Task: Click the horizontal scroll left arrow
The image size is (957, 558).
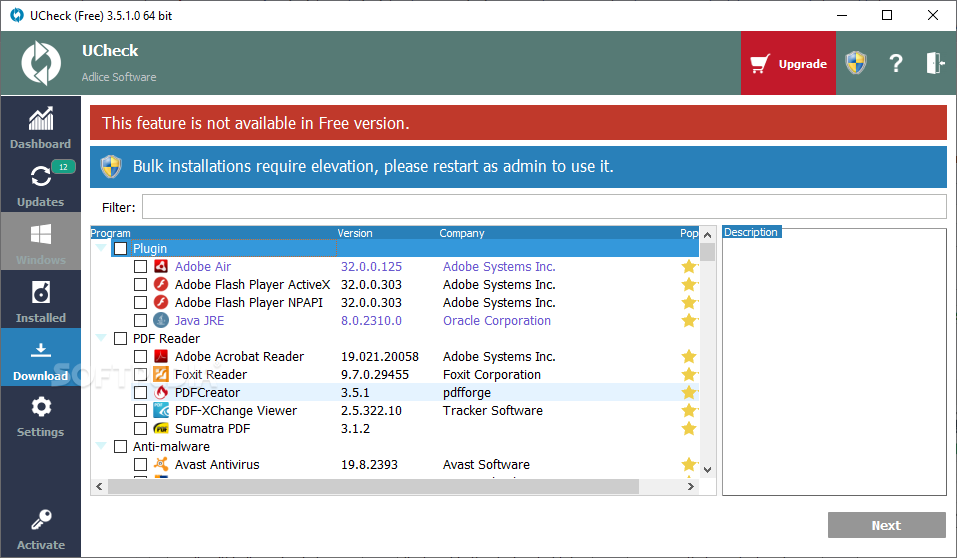Action: (x=99, y=487)
